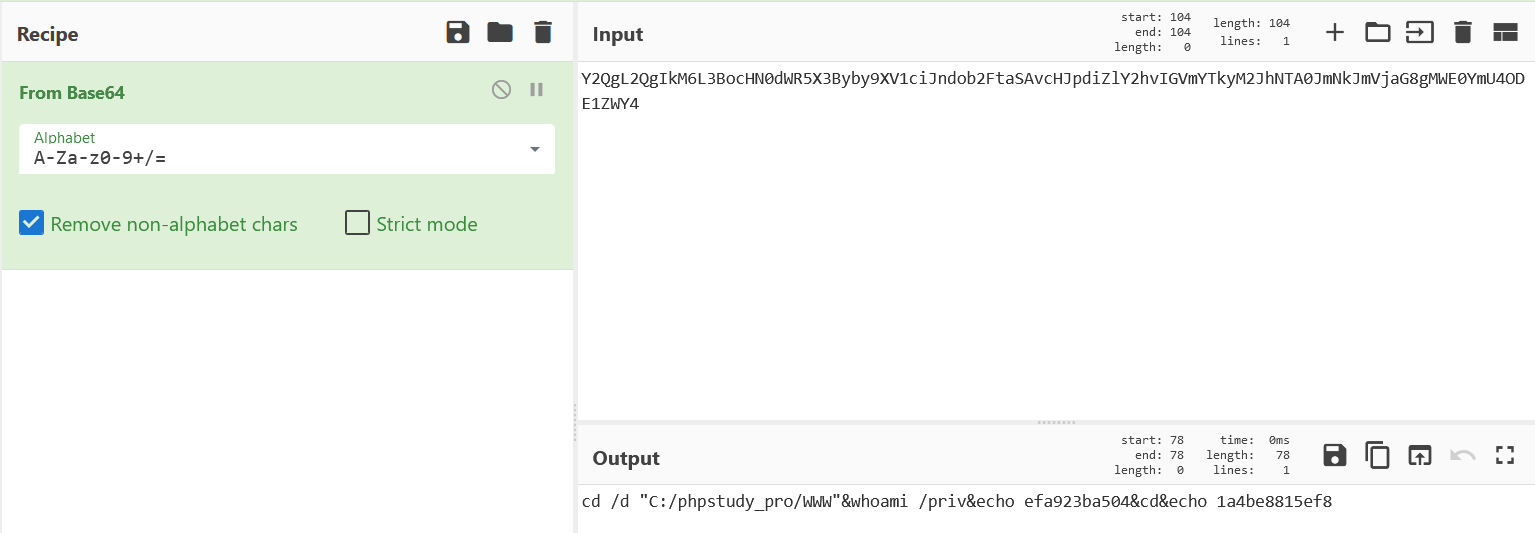Replace input with output
Screen dimensions: 1535x533
click(1420, 456)
